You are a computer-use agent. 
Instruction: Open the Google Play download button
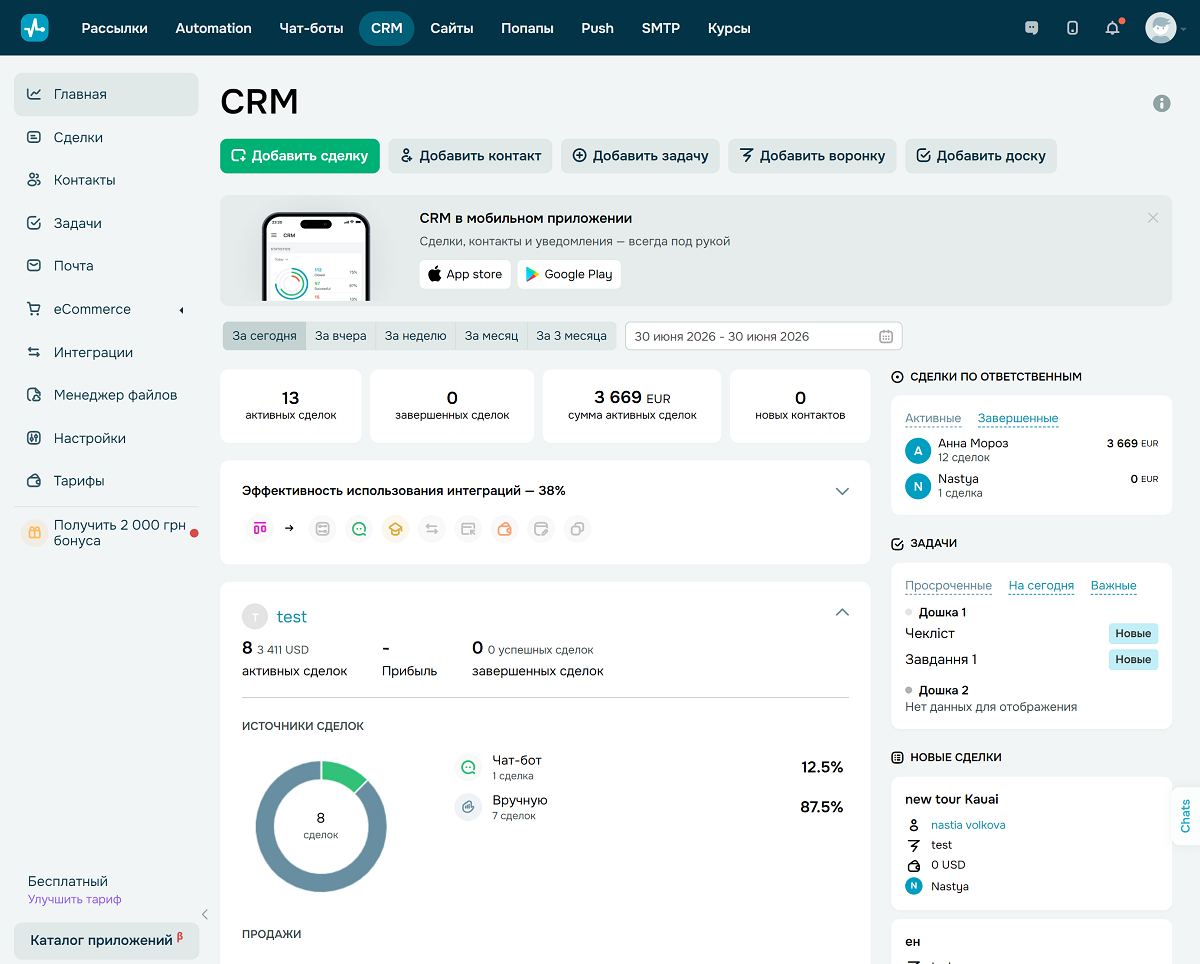click(x=569, y=274)
